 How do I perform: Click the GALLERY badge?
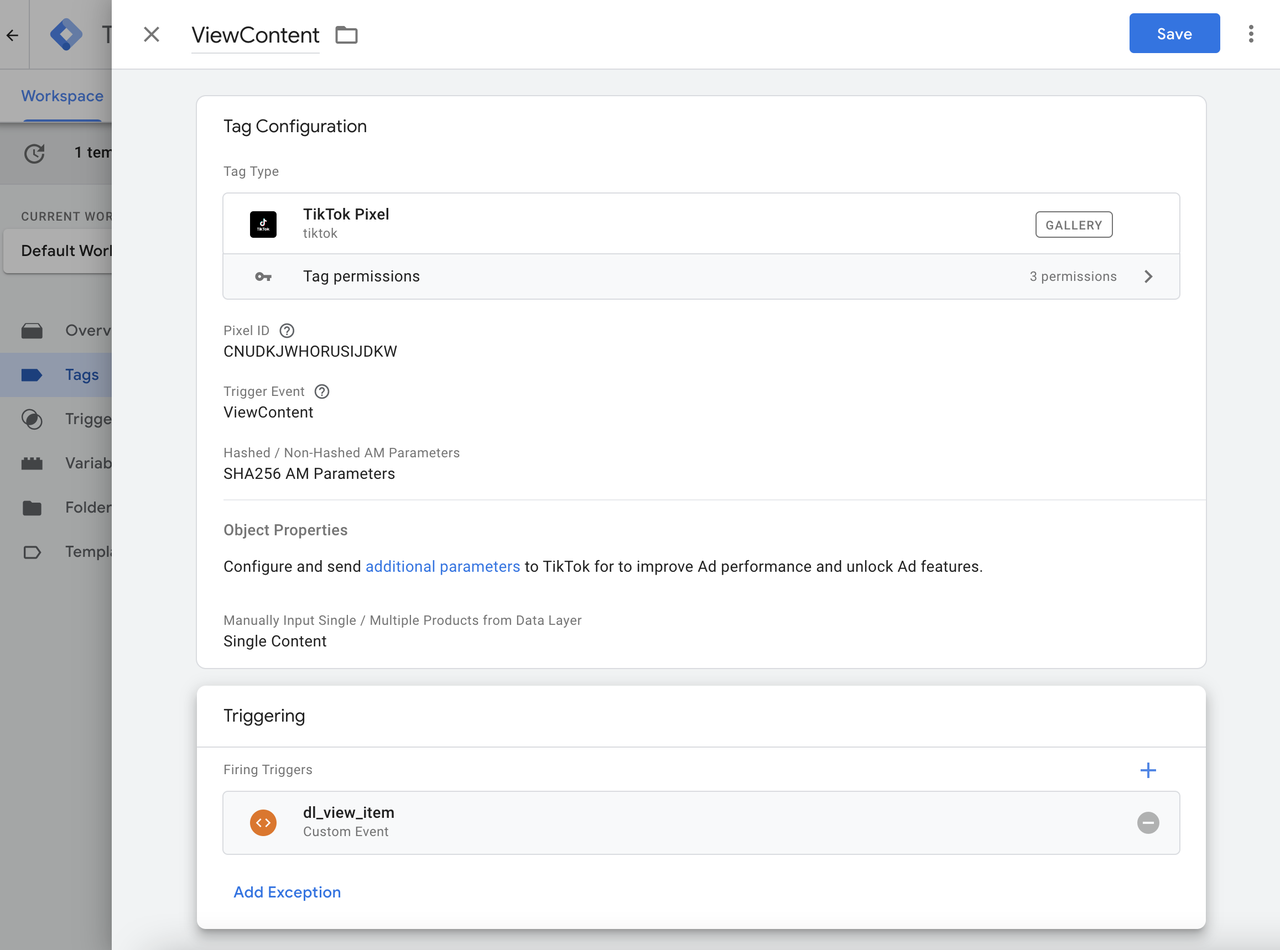click(x=1074, y=225)
